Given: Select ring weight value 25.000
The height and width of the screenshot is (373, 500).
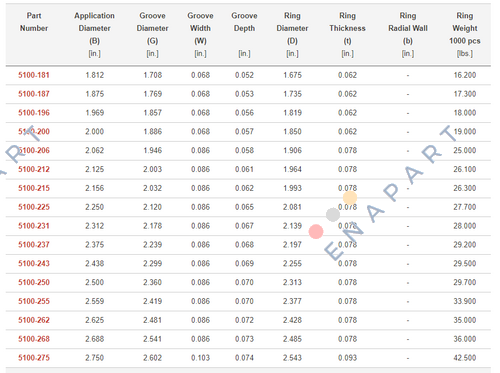Looking at the screenshot, I should [465, 150].
